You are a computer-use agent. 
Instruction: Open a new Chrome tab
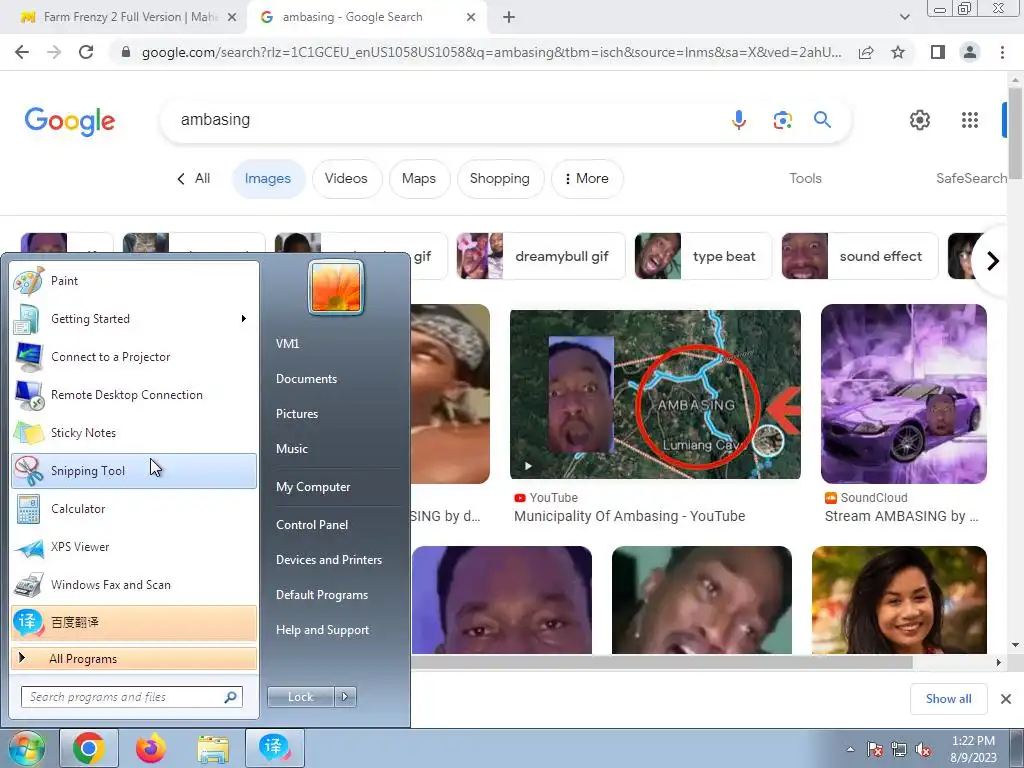click(x=509, y=18)
